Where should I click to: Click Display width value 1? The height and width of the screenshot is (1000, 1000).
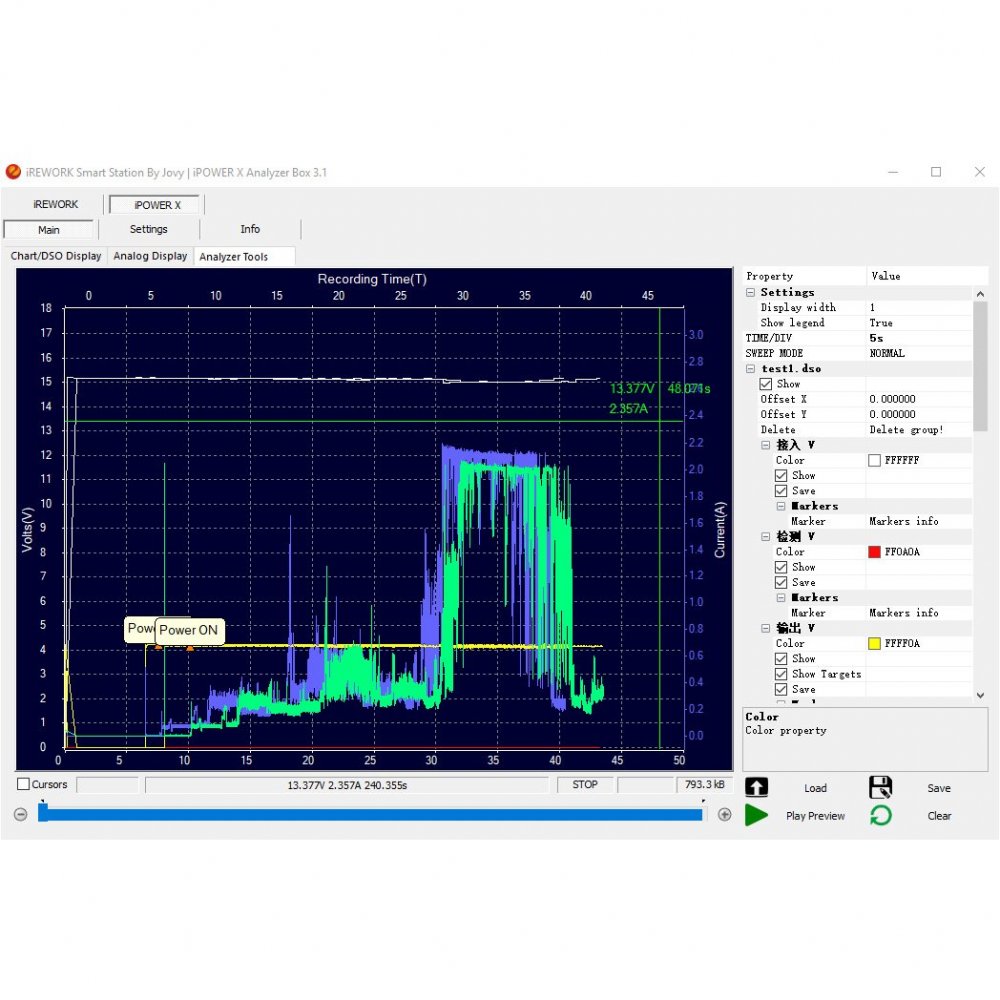click(872, 307)
